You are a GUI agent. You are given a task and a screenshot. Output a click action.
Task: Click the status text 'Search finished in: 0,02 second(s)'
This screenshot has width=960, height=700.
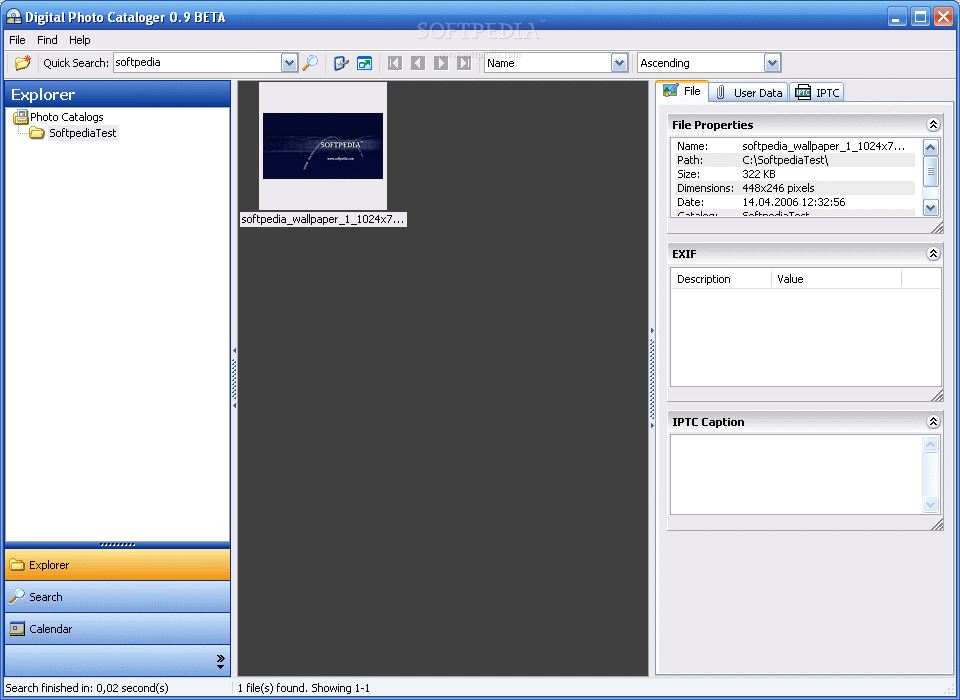point(87,688)
